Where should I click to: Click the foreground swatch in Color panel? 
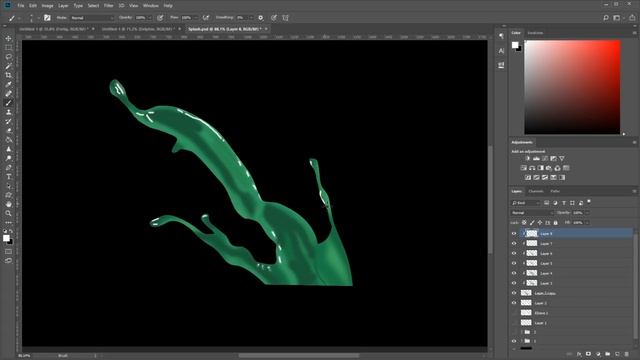pos(515,44)
